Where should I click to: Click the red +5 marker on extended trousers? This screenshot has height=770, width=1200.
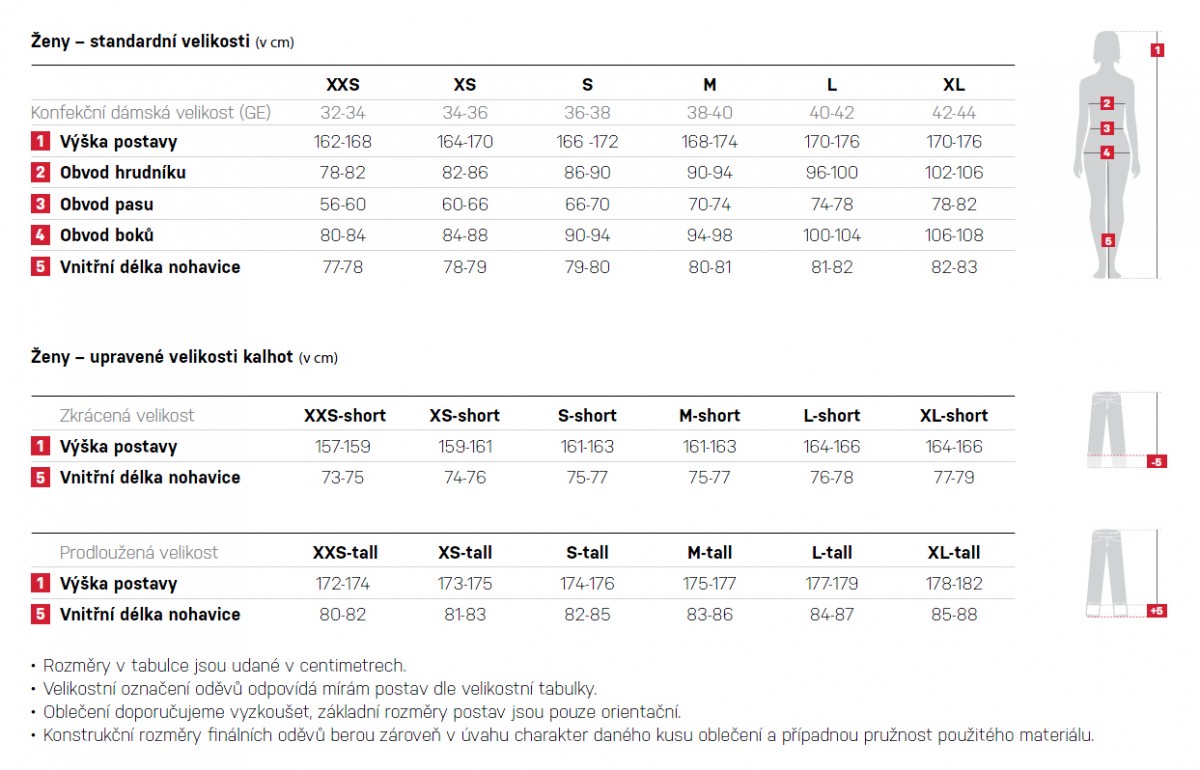pyautogui.click(x=1157, y=610)
